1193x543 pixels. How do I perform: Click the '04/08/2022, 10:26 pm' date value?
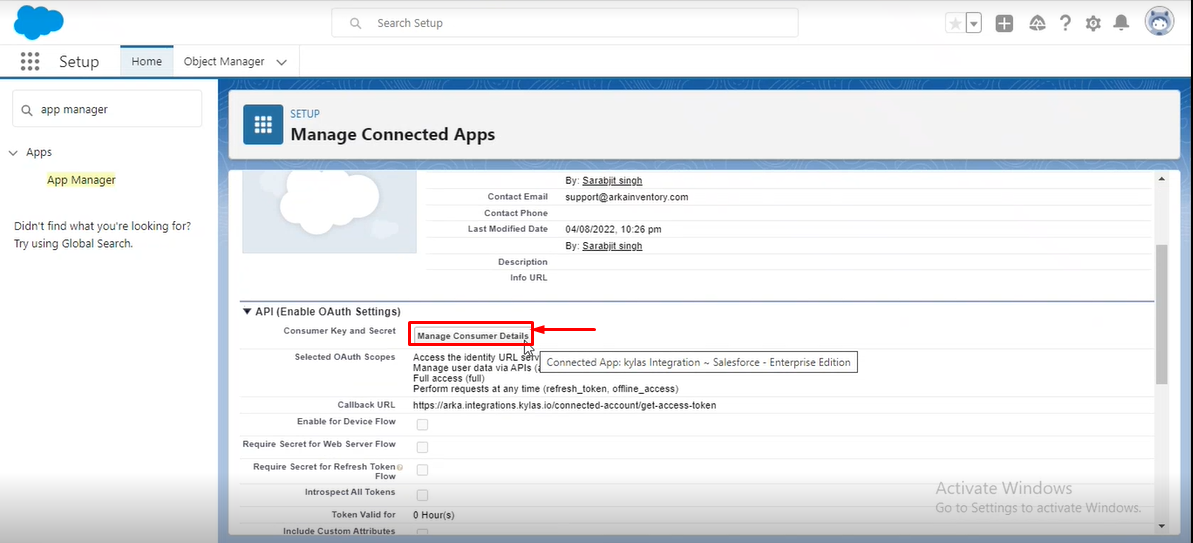point(615,229)
